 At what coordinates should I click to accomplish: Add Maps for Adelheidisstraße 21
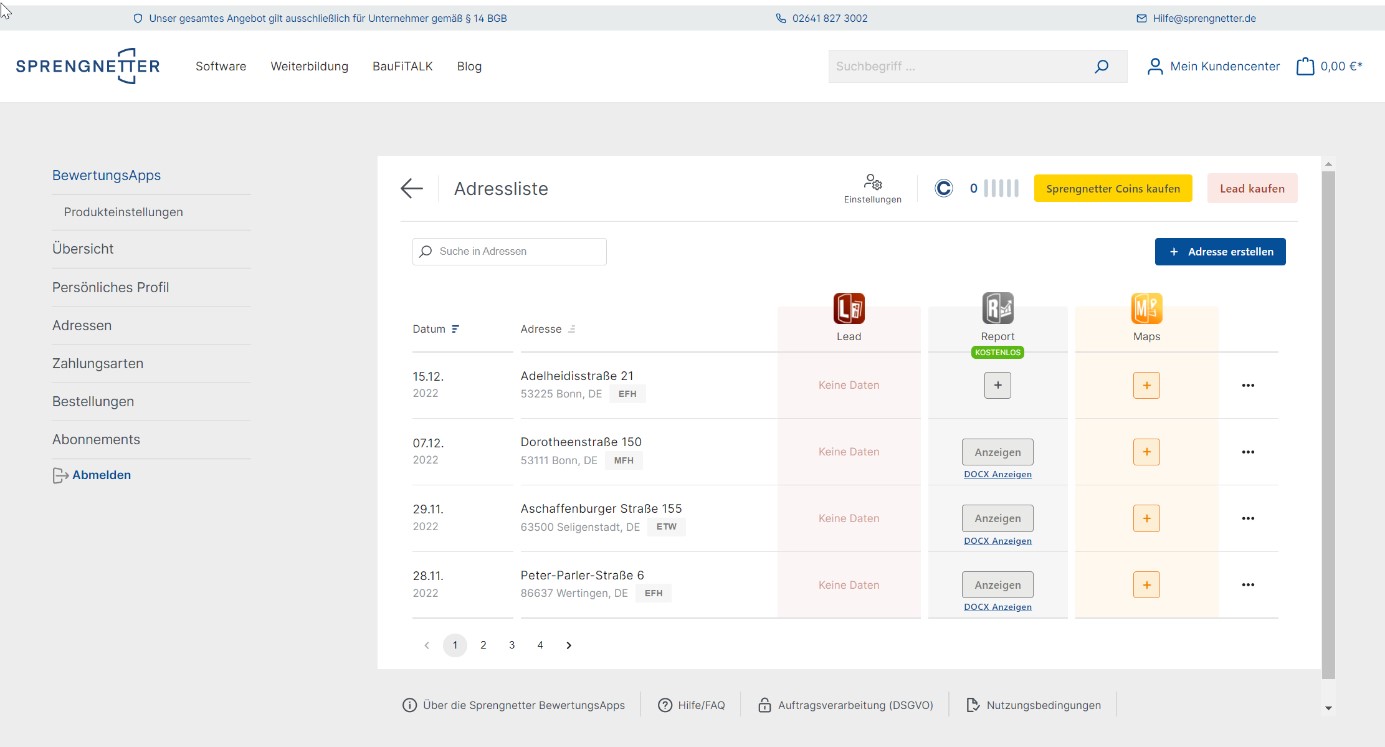click(1146, 385)
